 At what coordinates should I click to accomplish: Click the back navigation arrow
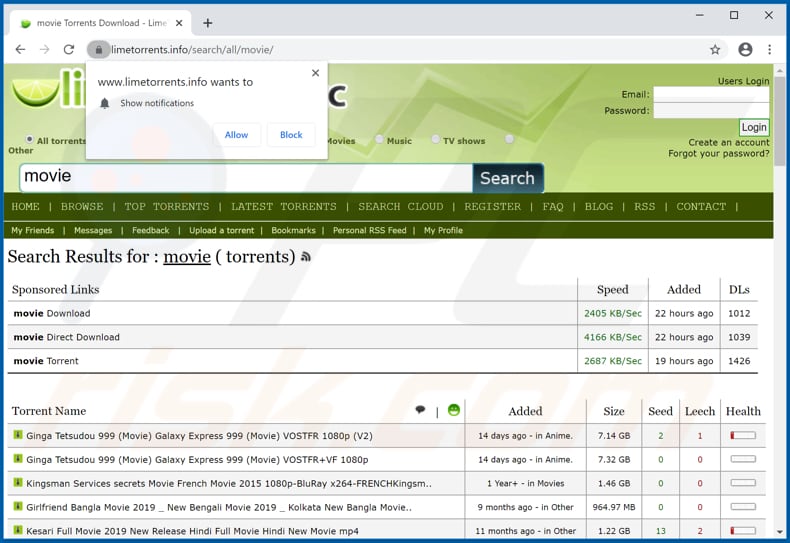[20, 50]
